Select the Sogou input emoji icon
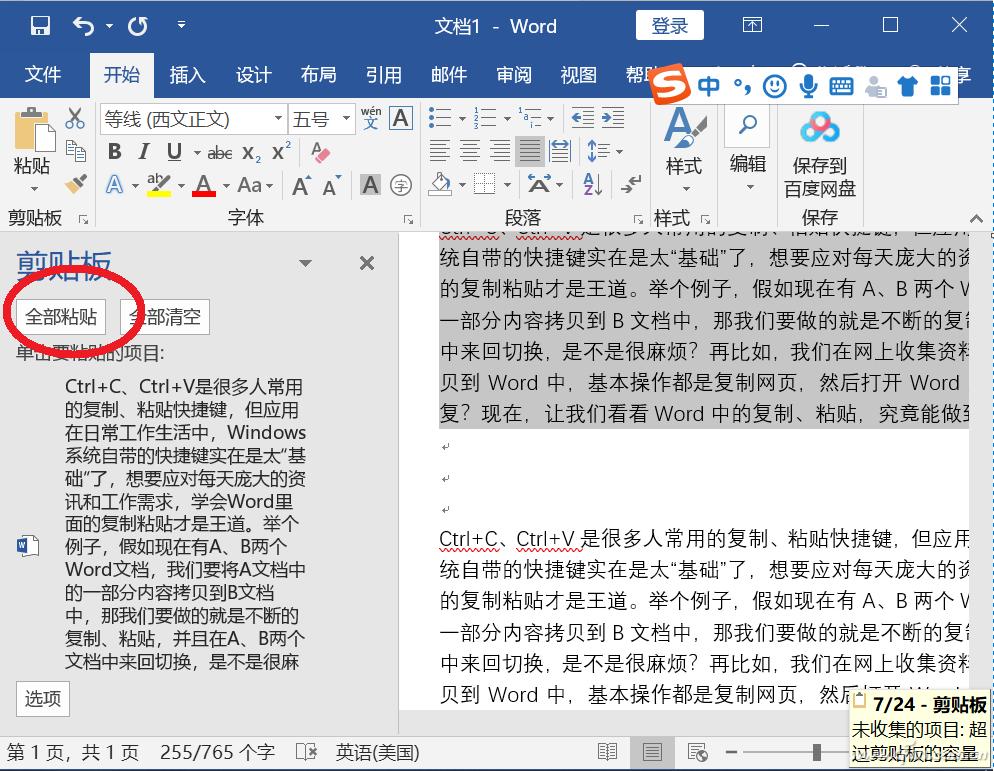The image size is (994, 771). click(x=773, y=88)
